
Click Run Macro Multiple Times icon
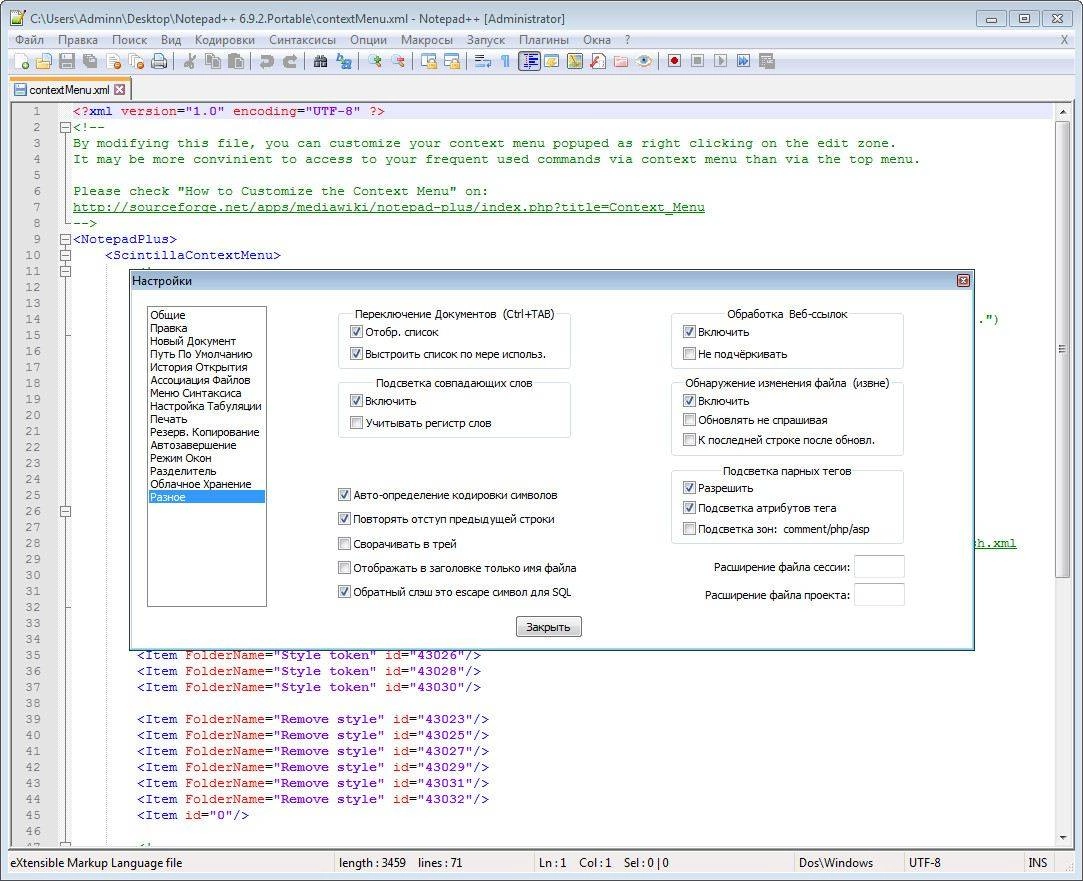[x=743, y=61]
